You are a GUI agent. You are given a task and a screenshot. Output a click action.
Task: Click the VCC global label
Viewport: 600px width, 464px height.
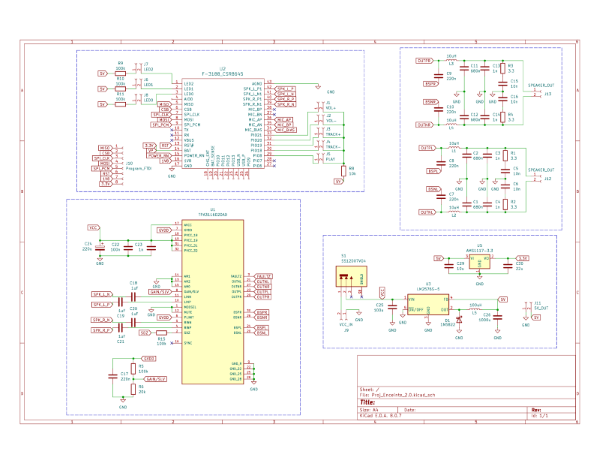coord(93,228)
